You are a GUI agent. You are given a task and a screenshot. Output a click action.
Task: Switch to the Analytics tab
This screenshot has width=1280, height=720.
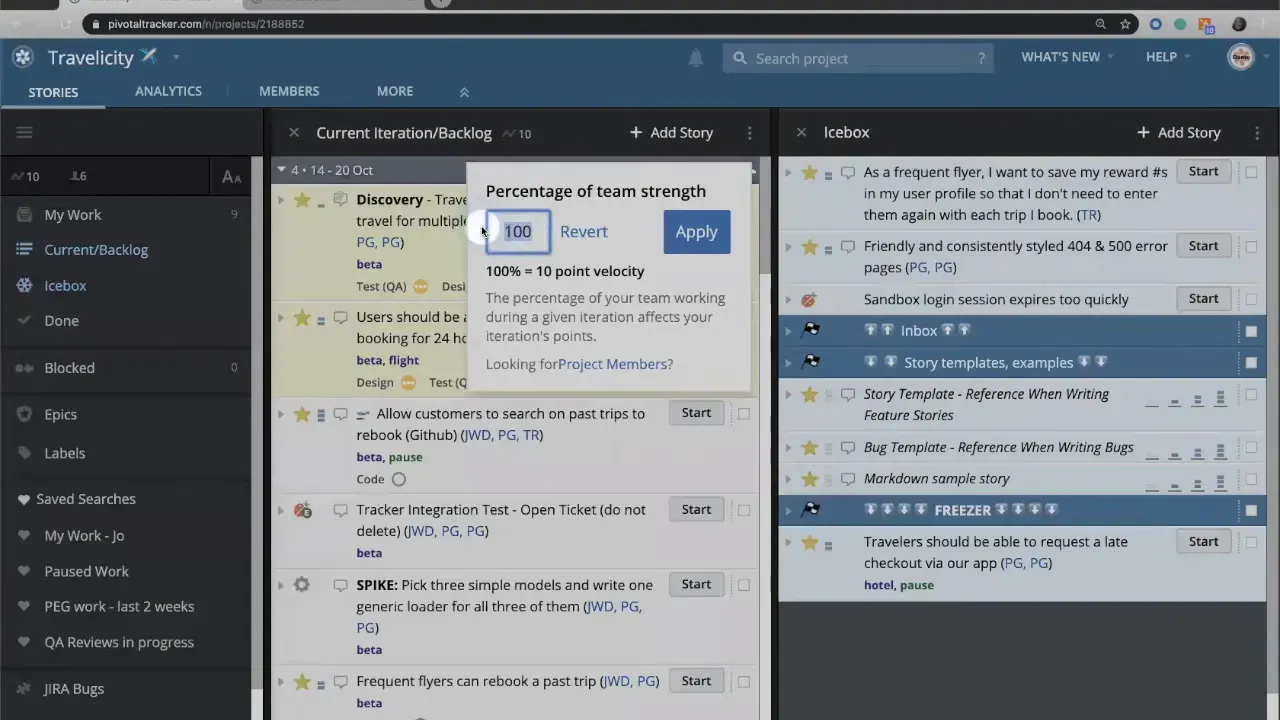(x=168, y=91)
